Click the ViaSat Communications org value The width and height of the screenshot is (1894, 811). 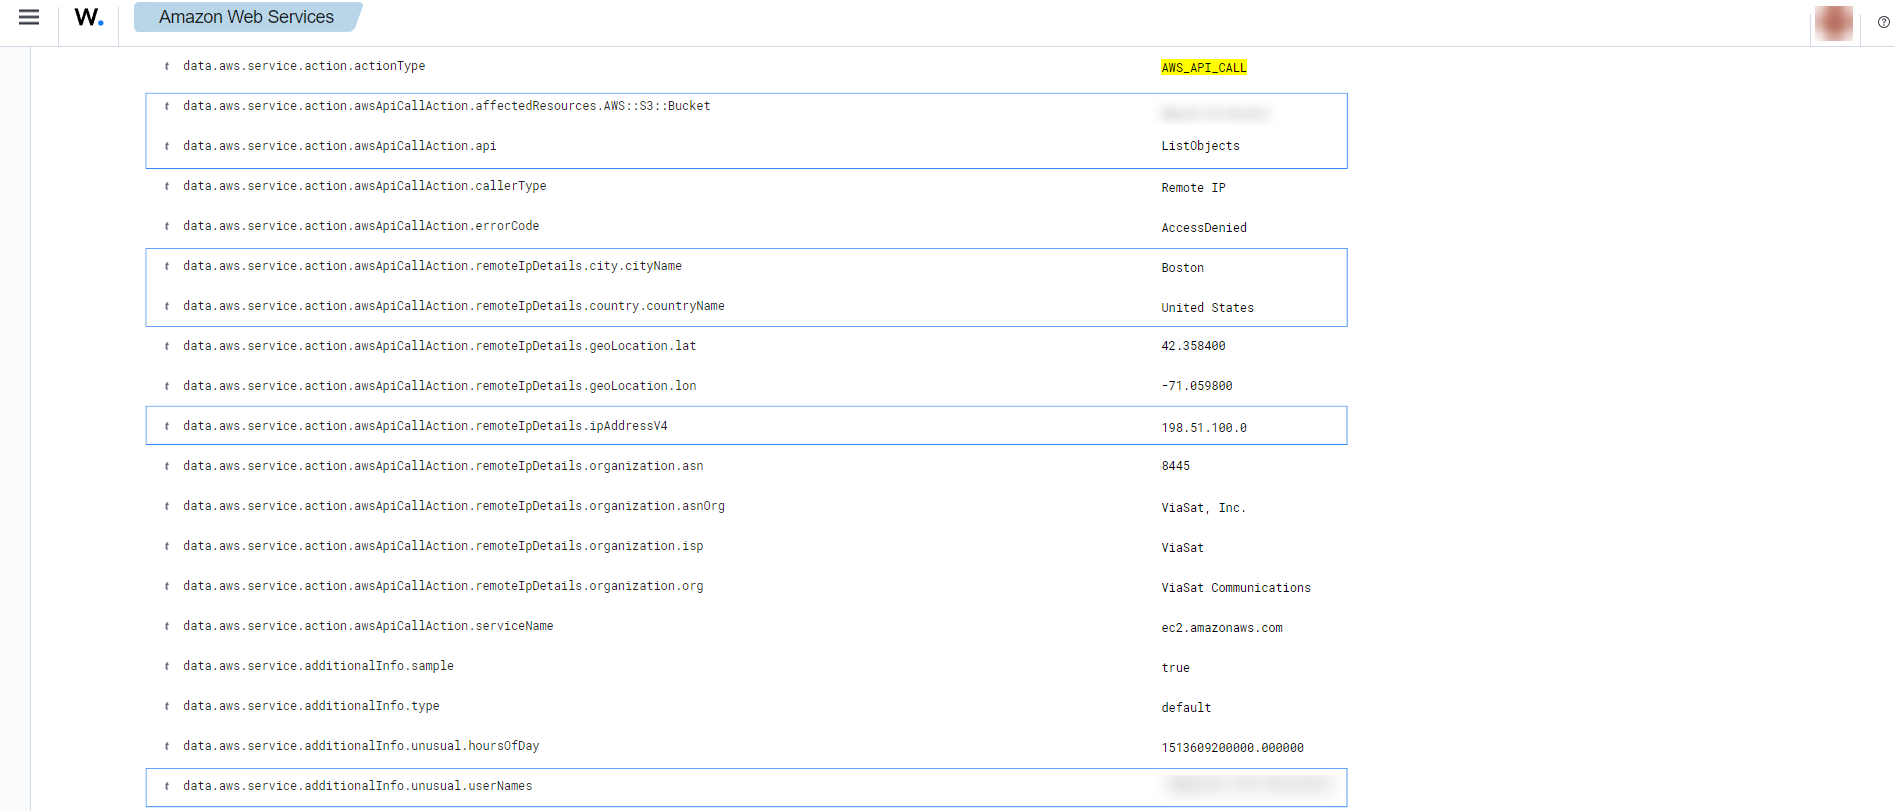tap(1235, 588)
